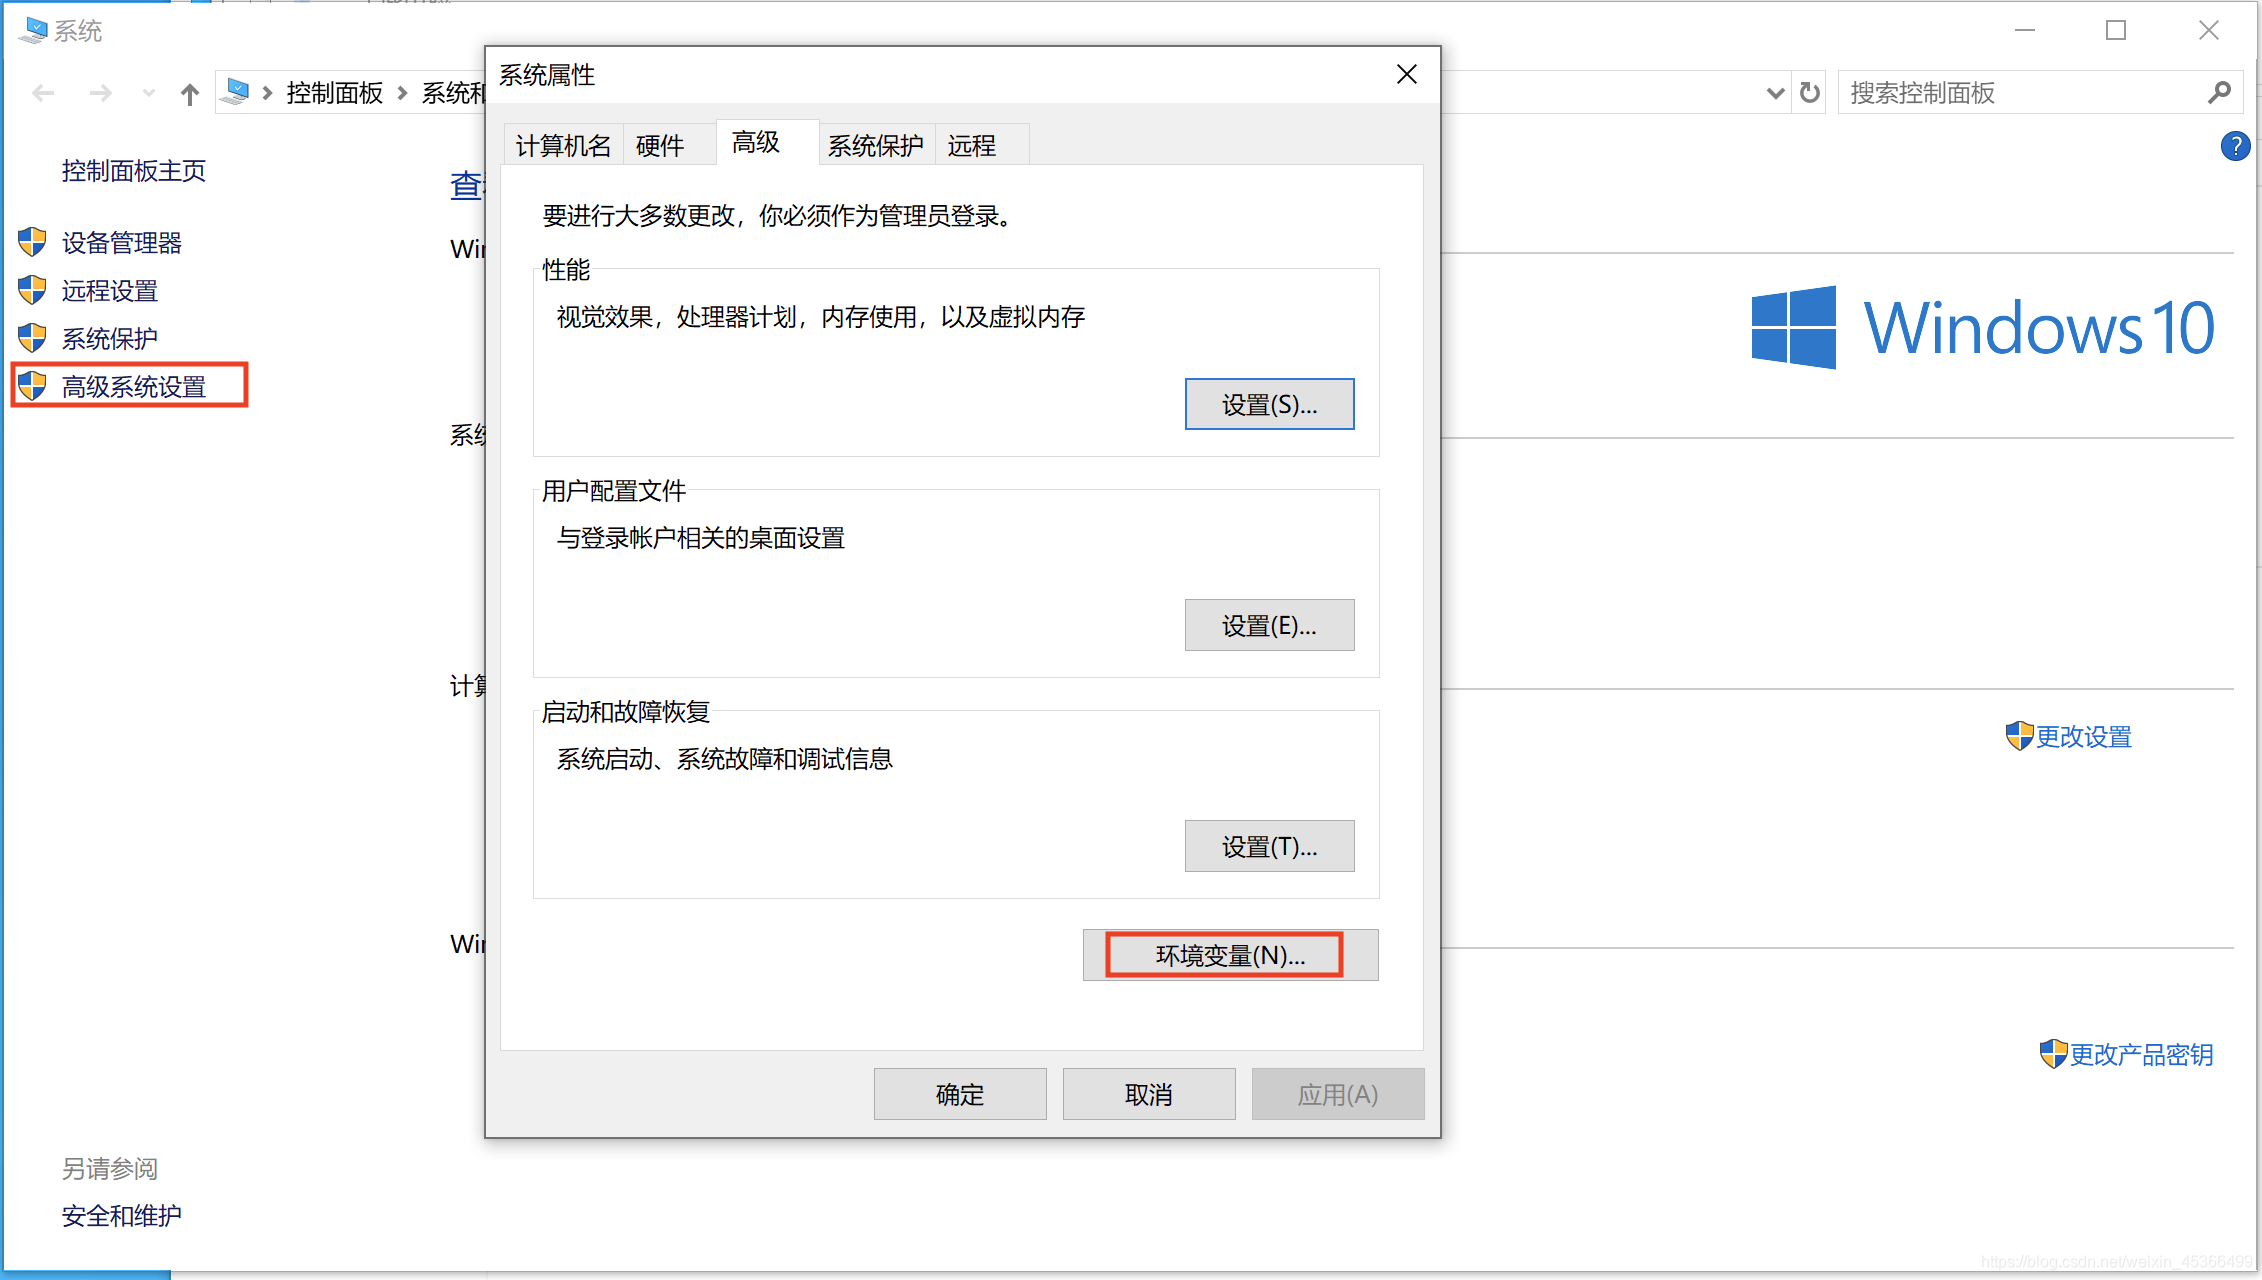Click 更改设置 link in System window
The width and height of the screenshot is (2262, 1280).
[2084, 737]
